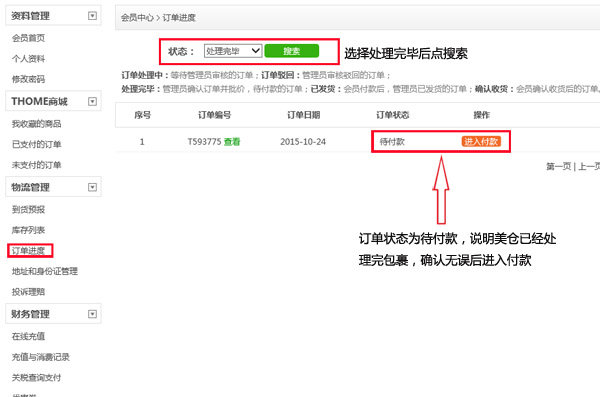The width and height of the screenshot is (600, 397).
Task: Select 订单进度 in sidebar
Action: click(28, 251)
